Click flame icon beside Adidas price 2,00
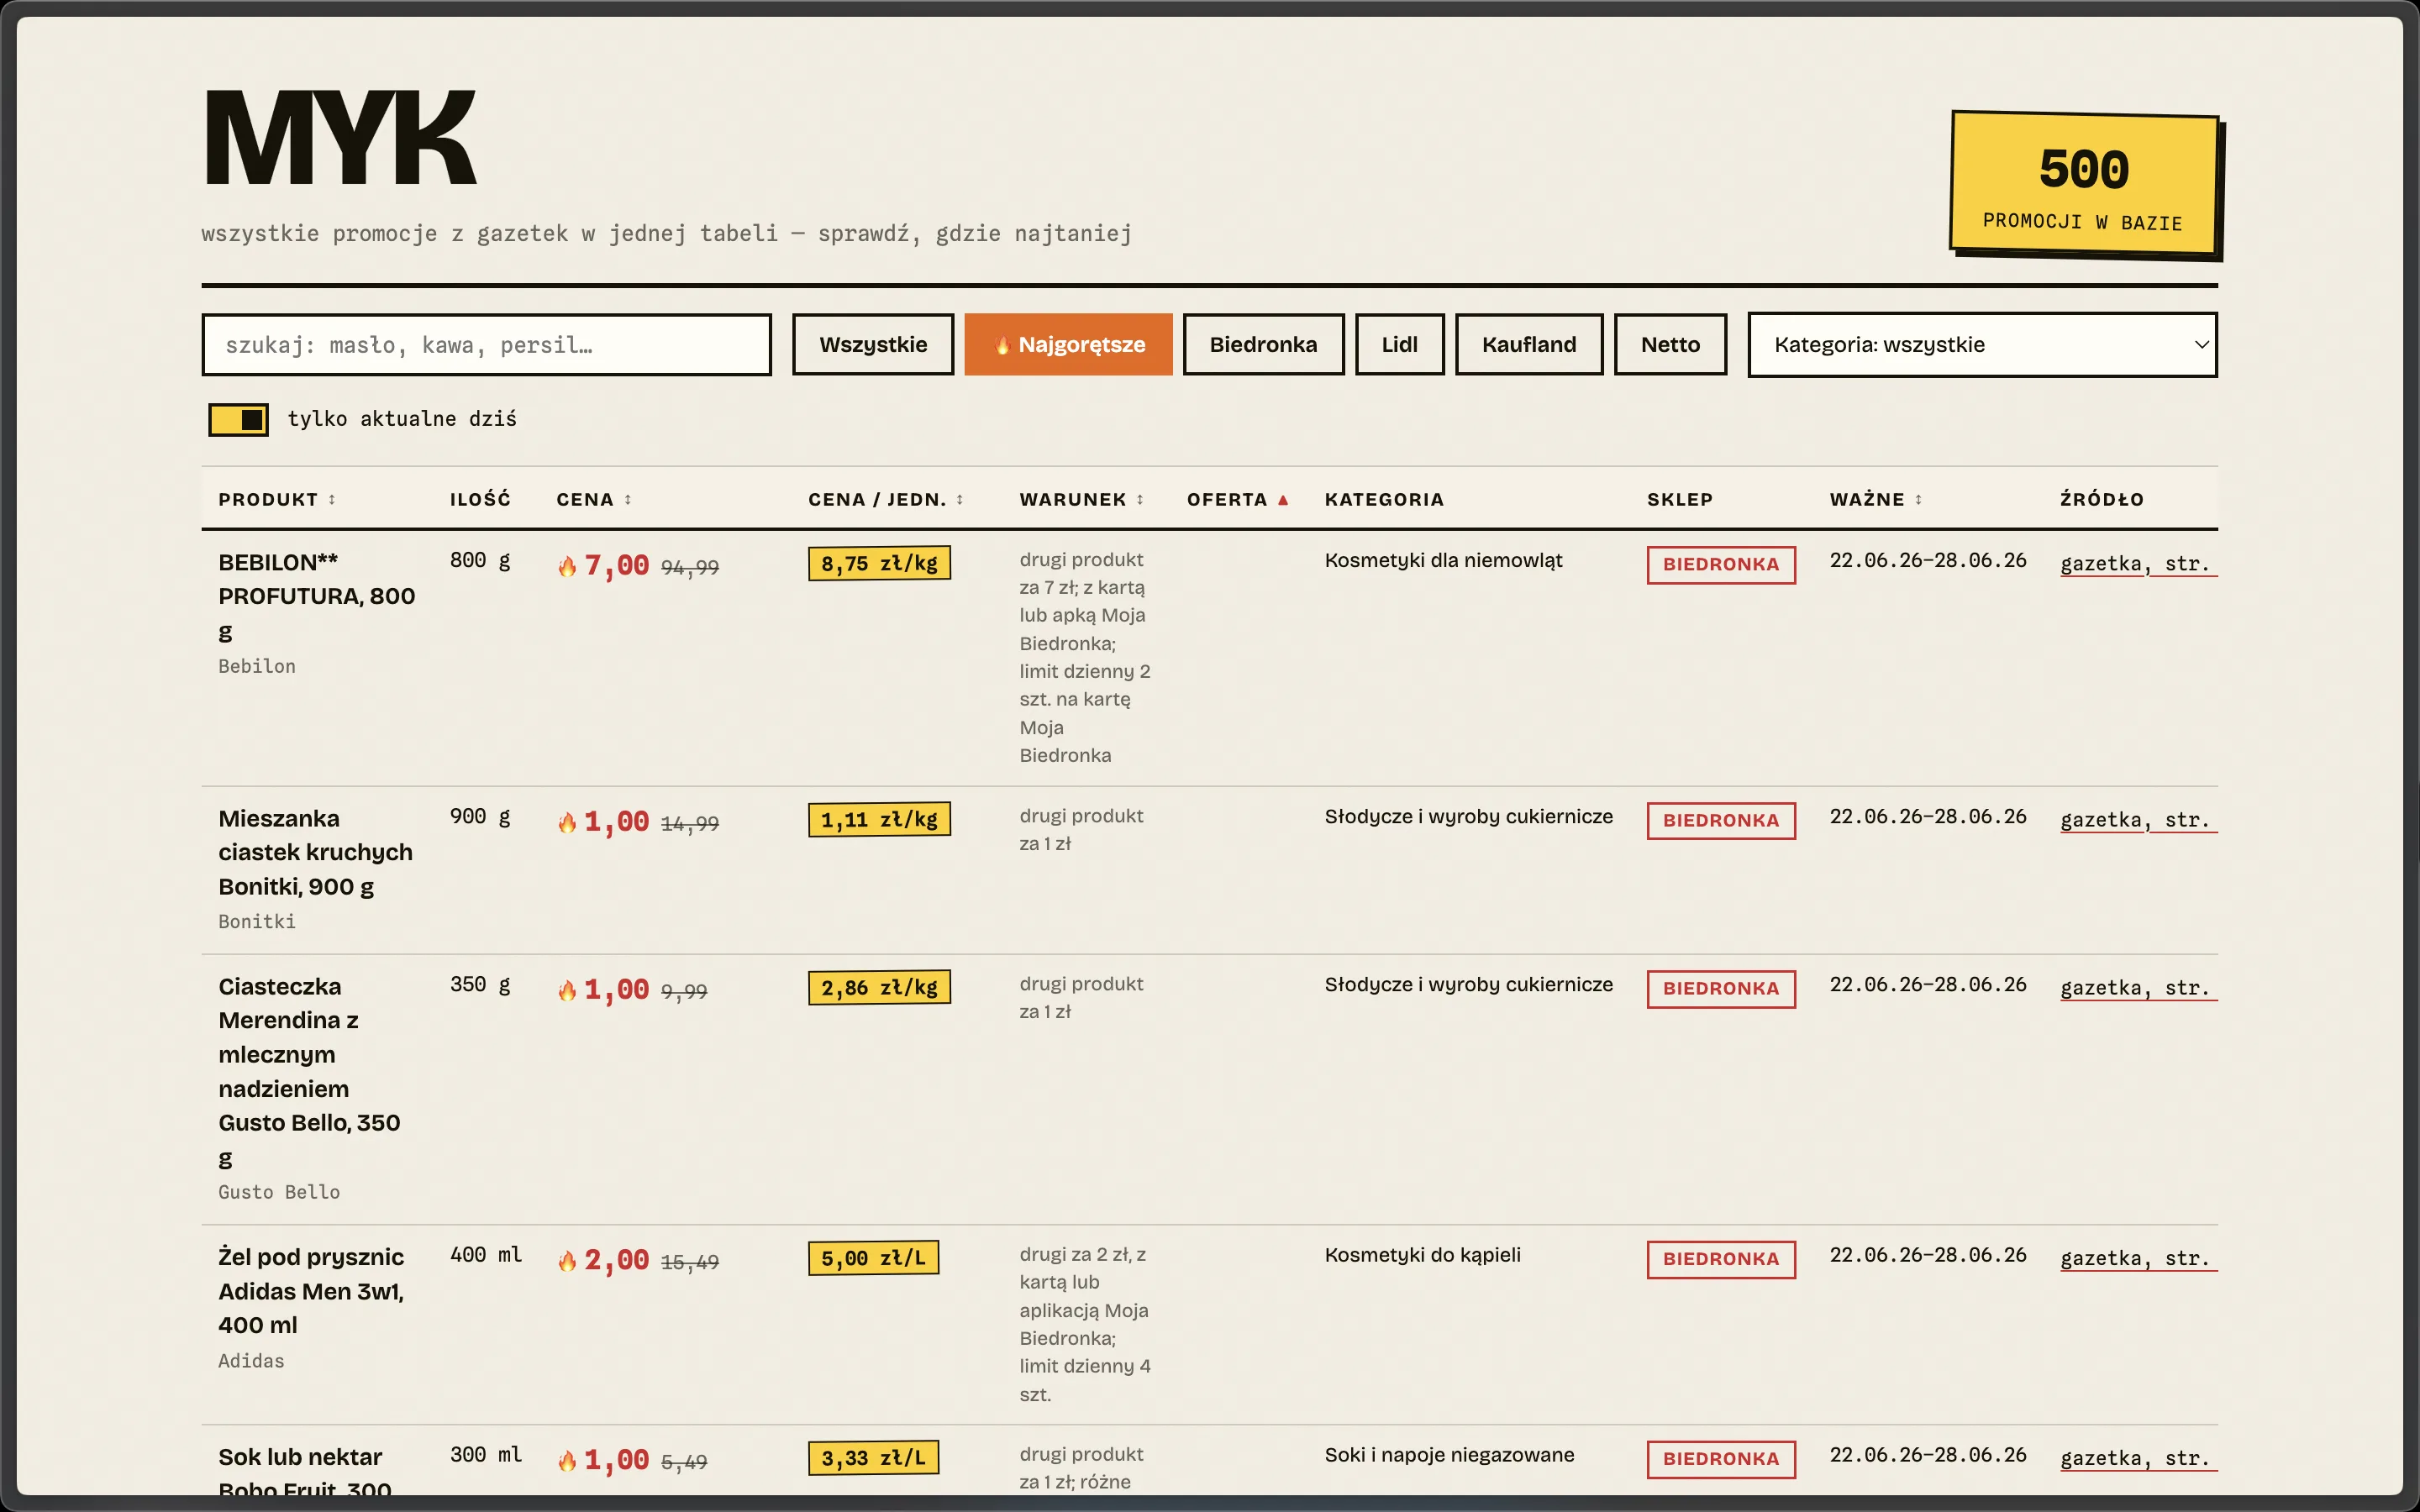Image resolution: width=2420 pixels, height=1512 pixels. click(x=567, y=1260)
